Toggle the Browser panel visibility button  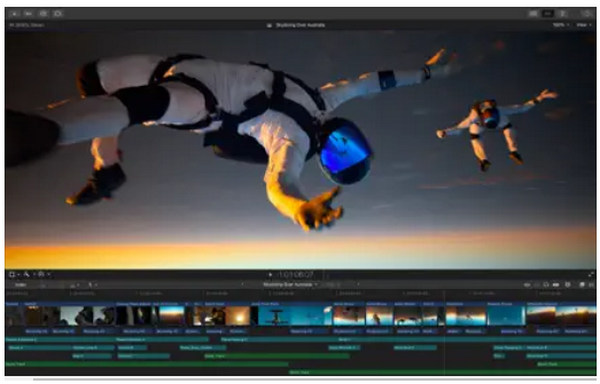pyautogui.click(x=533, y=14)
